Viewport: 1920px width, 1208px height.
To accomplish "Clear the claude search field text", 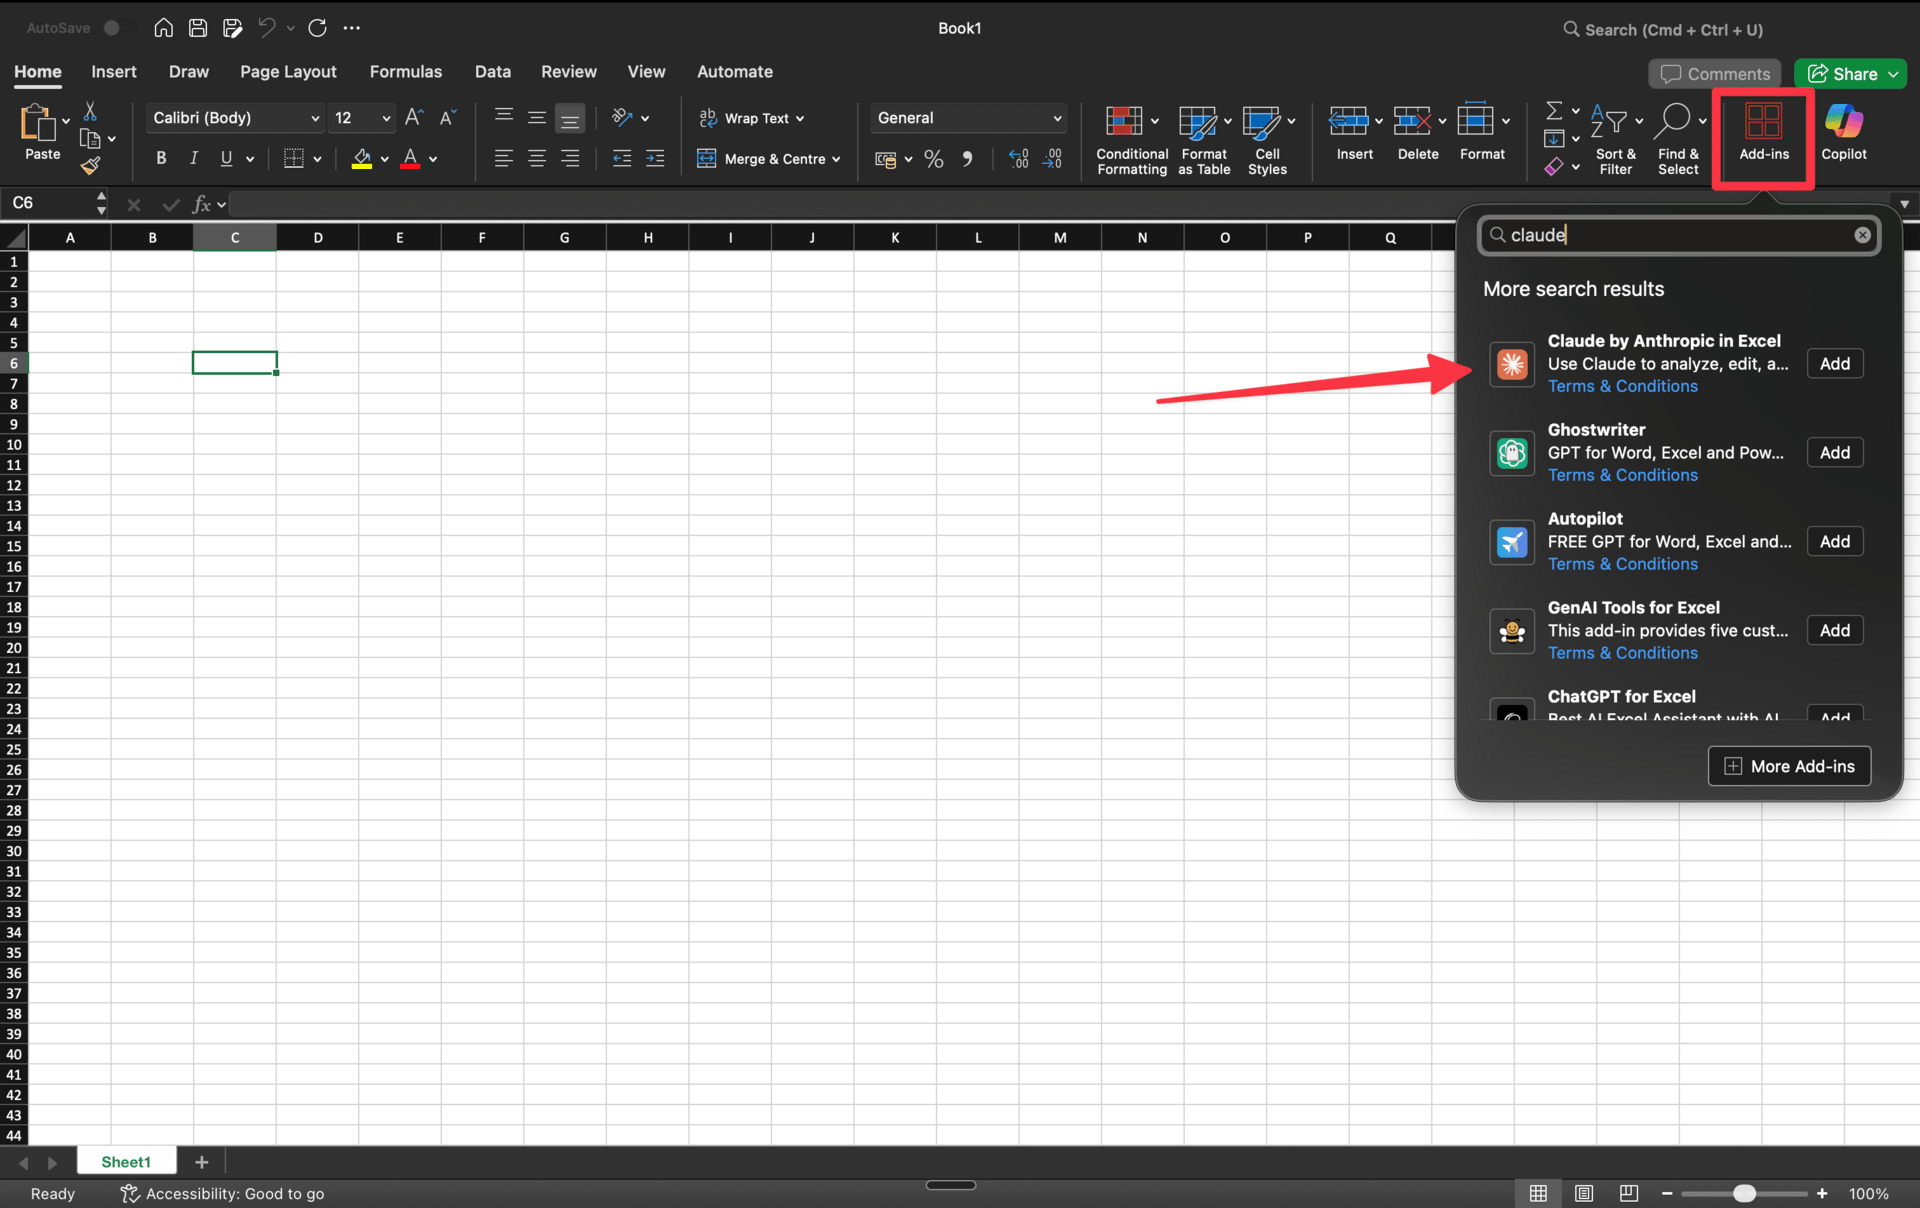I will coord(1862,235).
